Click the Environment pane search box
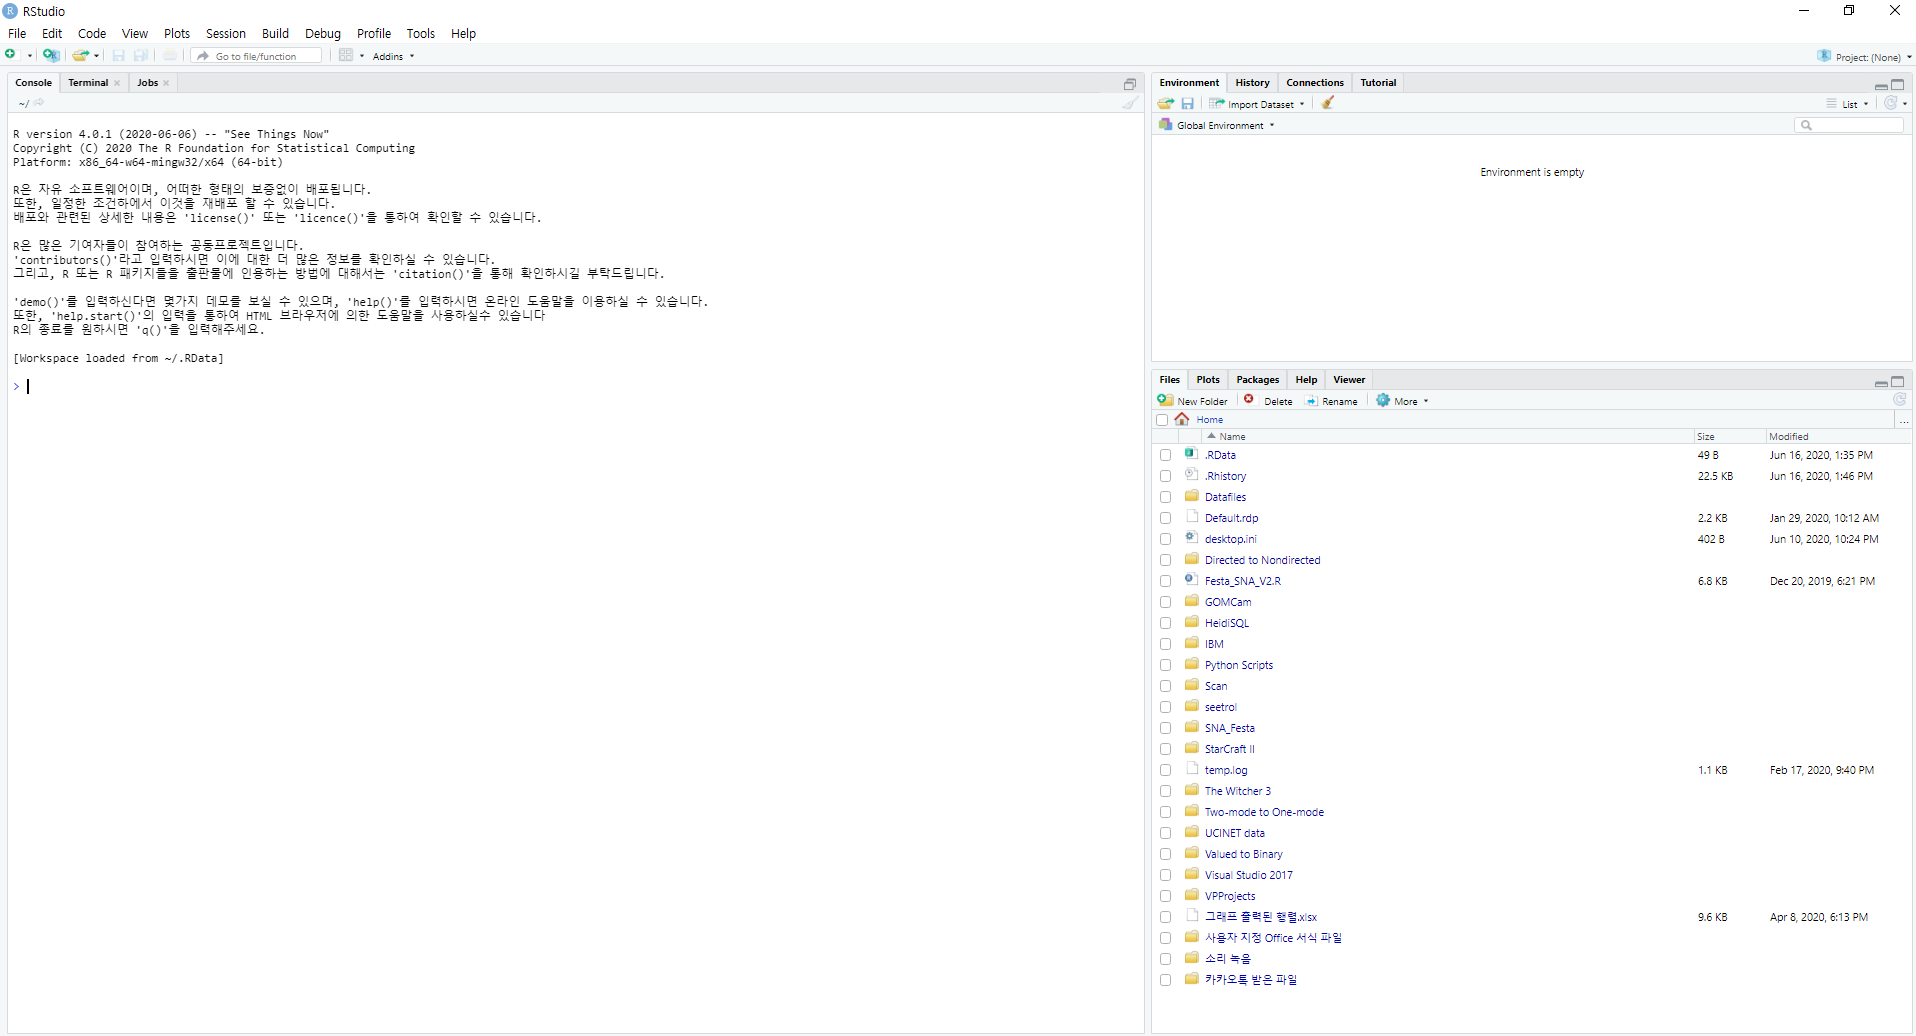Screen dimensions: 1916x1036 coord(1849,125)
